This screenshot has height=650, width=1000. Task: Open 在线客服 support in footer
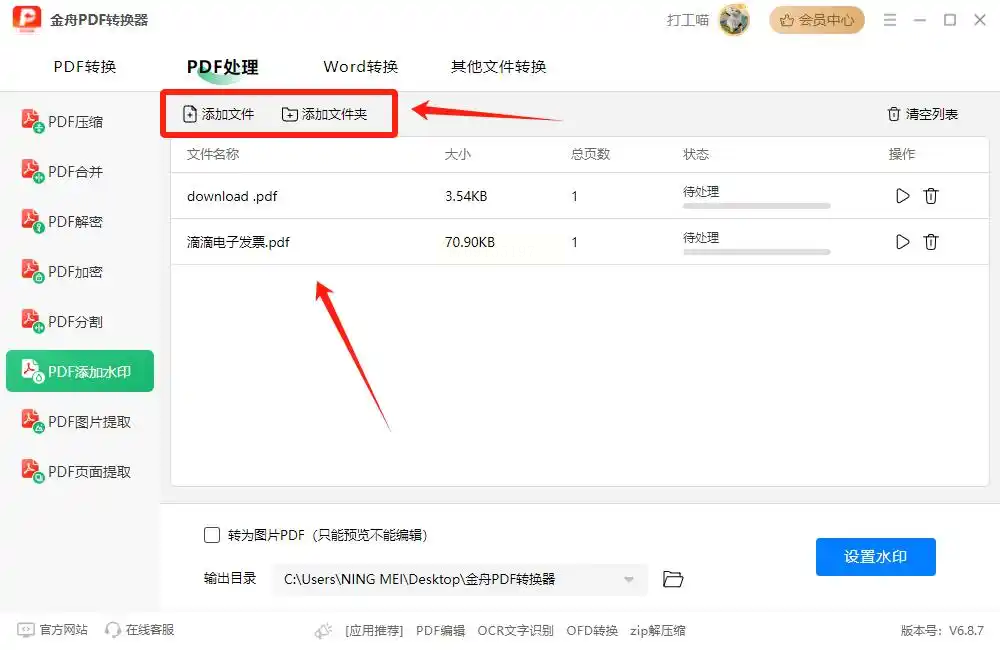point(140,630)
